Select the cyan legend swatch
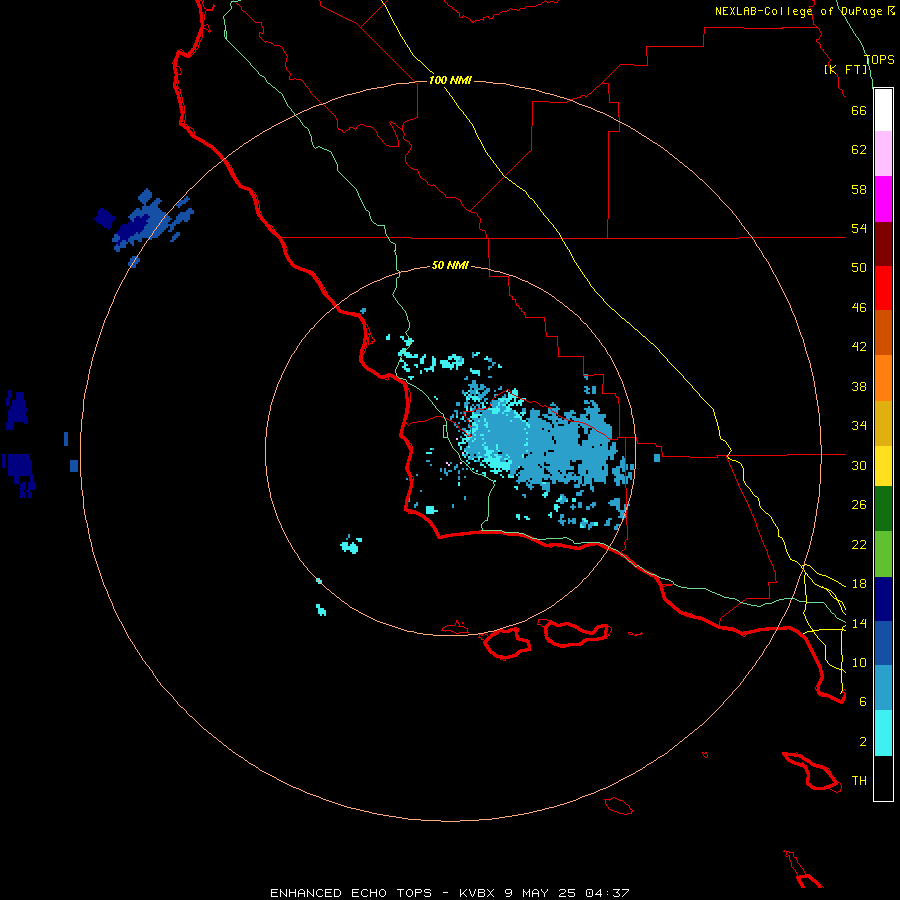 [x=883, y=733]
